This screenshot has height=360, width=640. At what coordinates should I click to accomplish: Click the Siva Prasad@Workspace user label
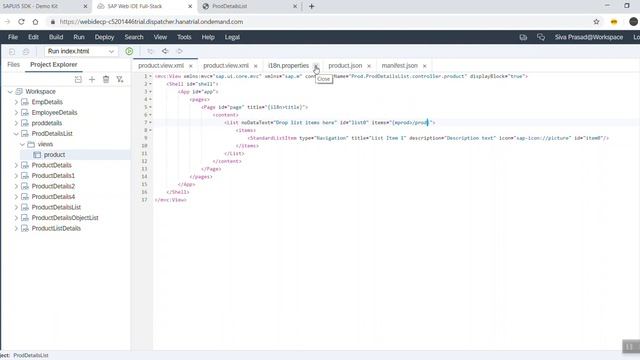click(589, 37)
